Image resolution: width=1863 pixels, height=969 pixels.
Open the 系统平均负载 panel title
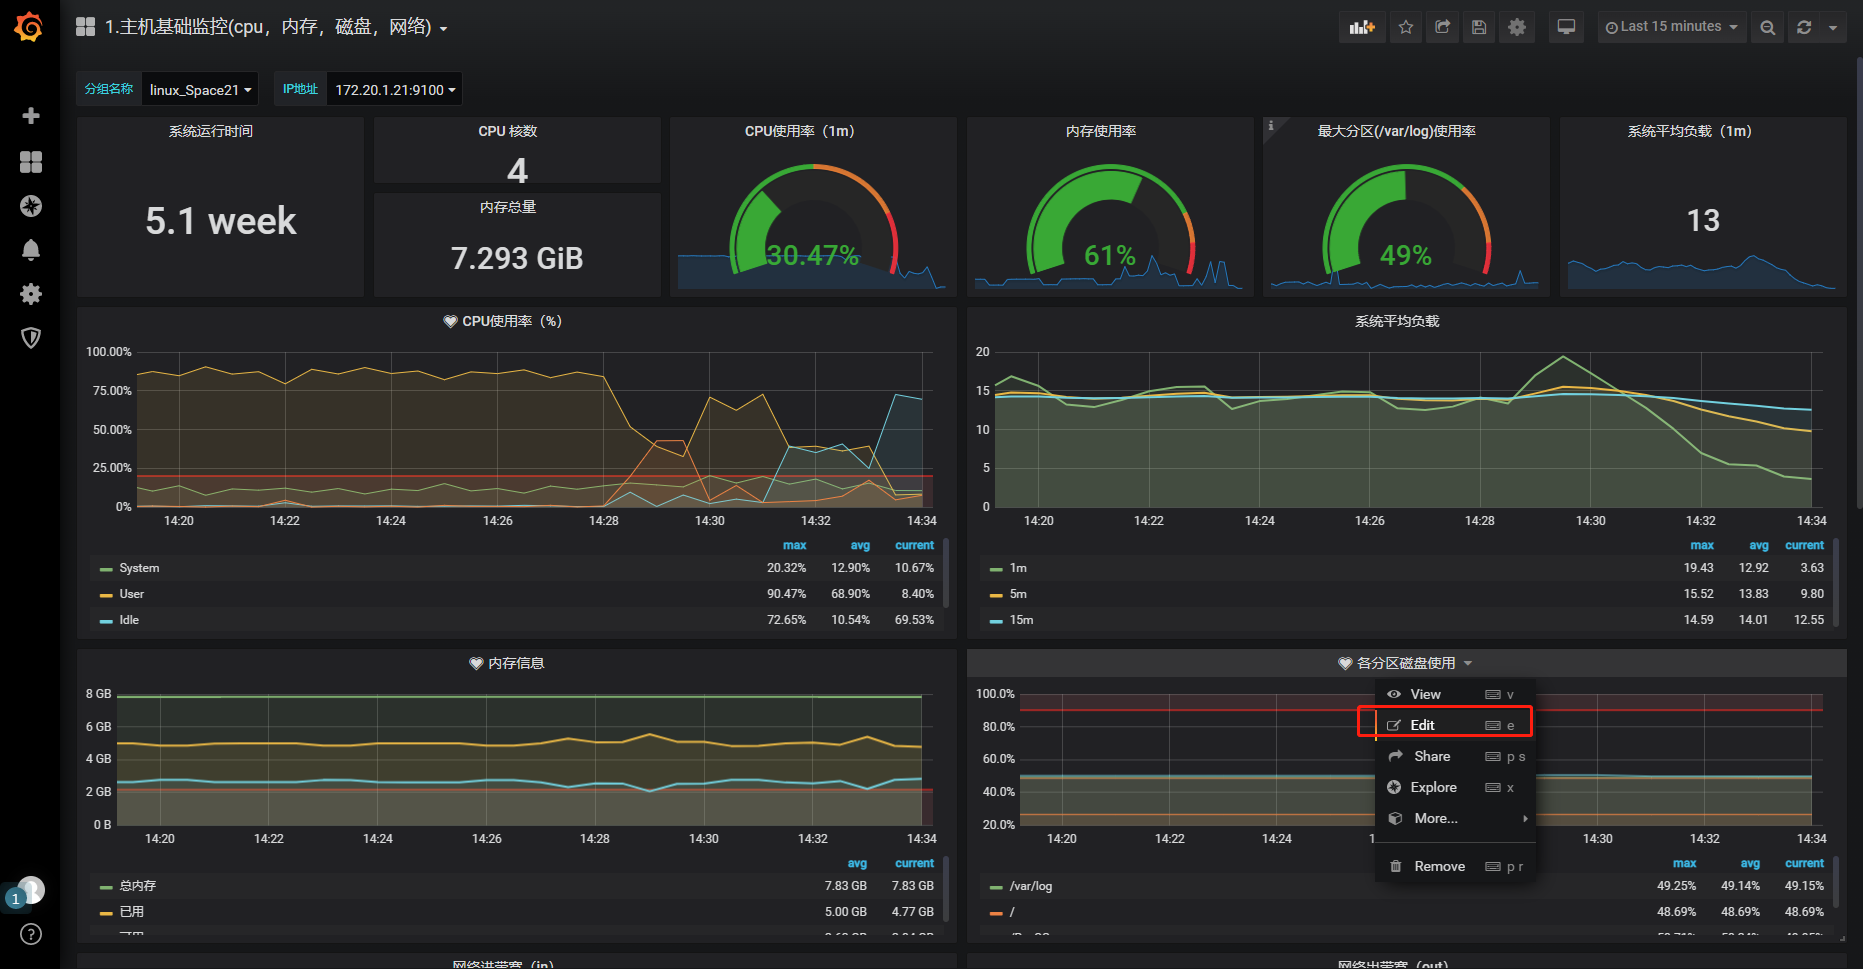(1397, 321)
